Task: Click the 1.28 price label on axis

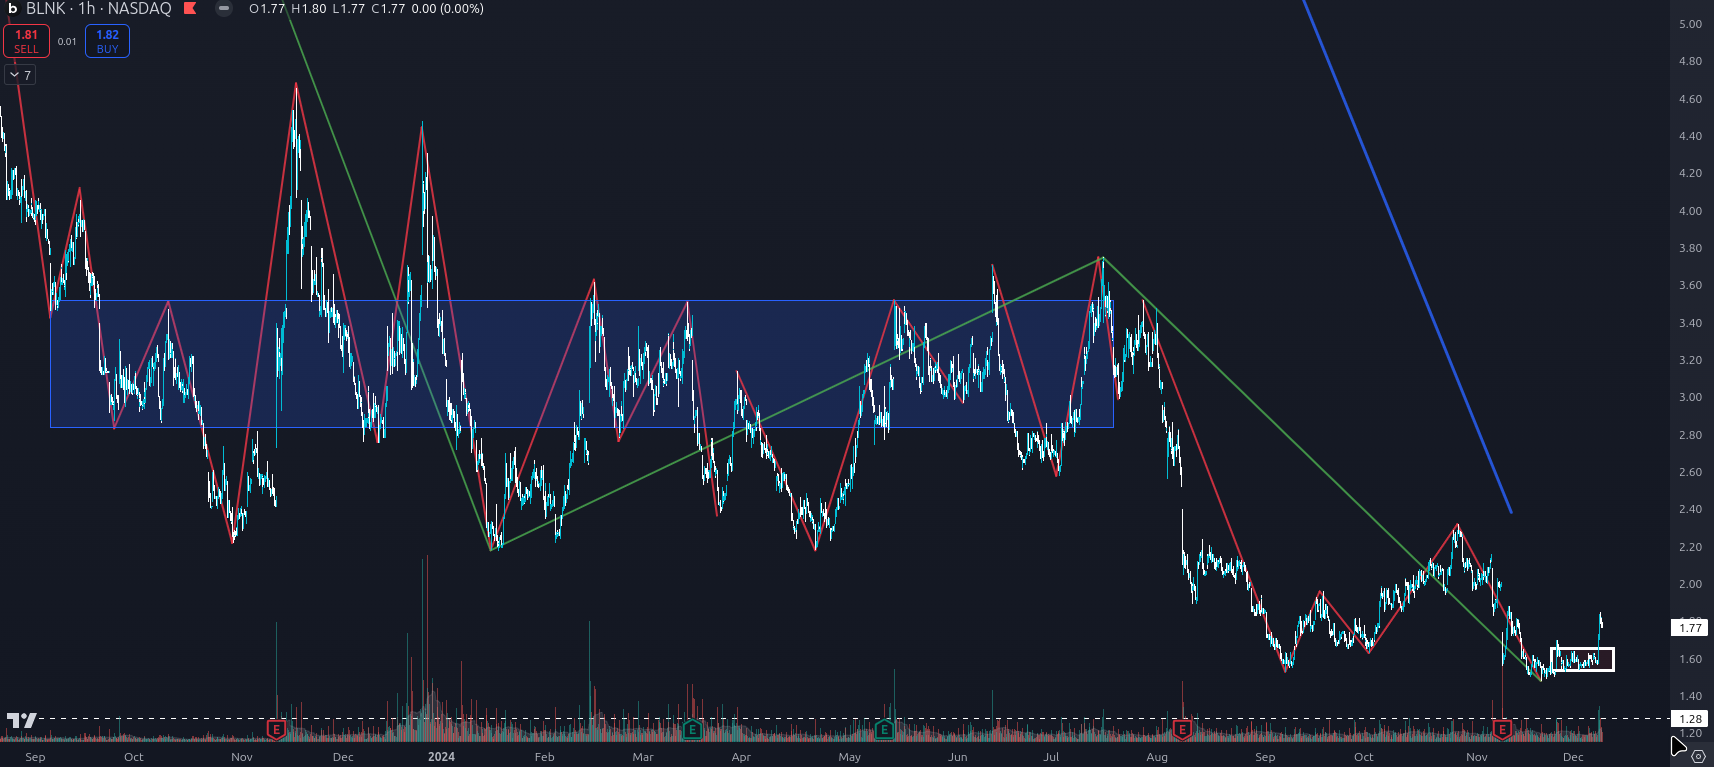Action: coord(1690,718)
